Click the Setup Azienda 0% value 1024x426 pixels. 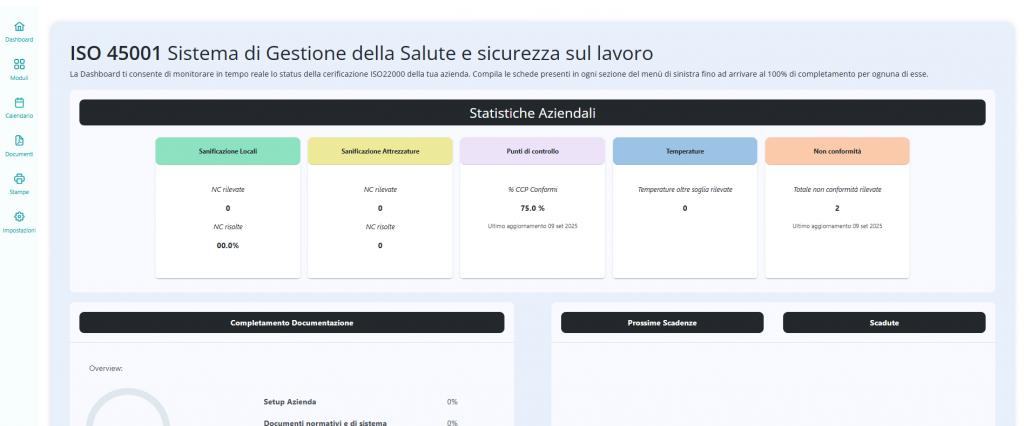point(452,402)
